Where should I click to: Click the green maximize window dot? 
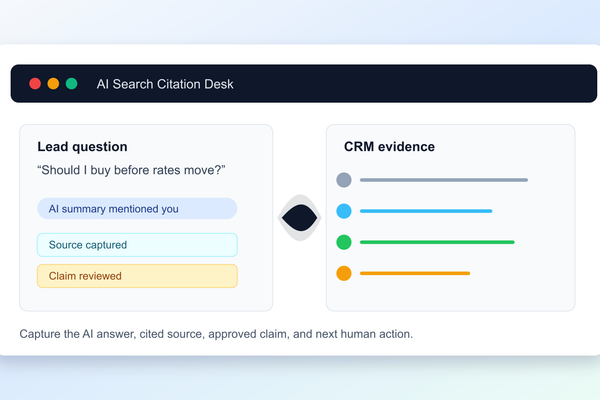72,83
